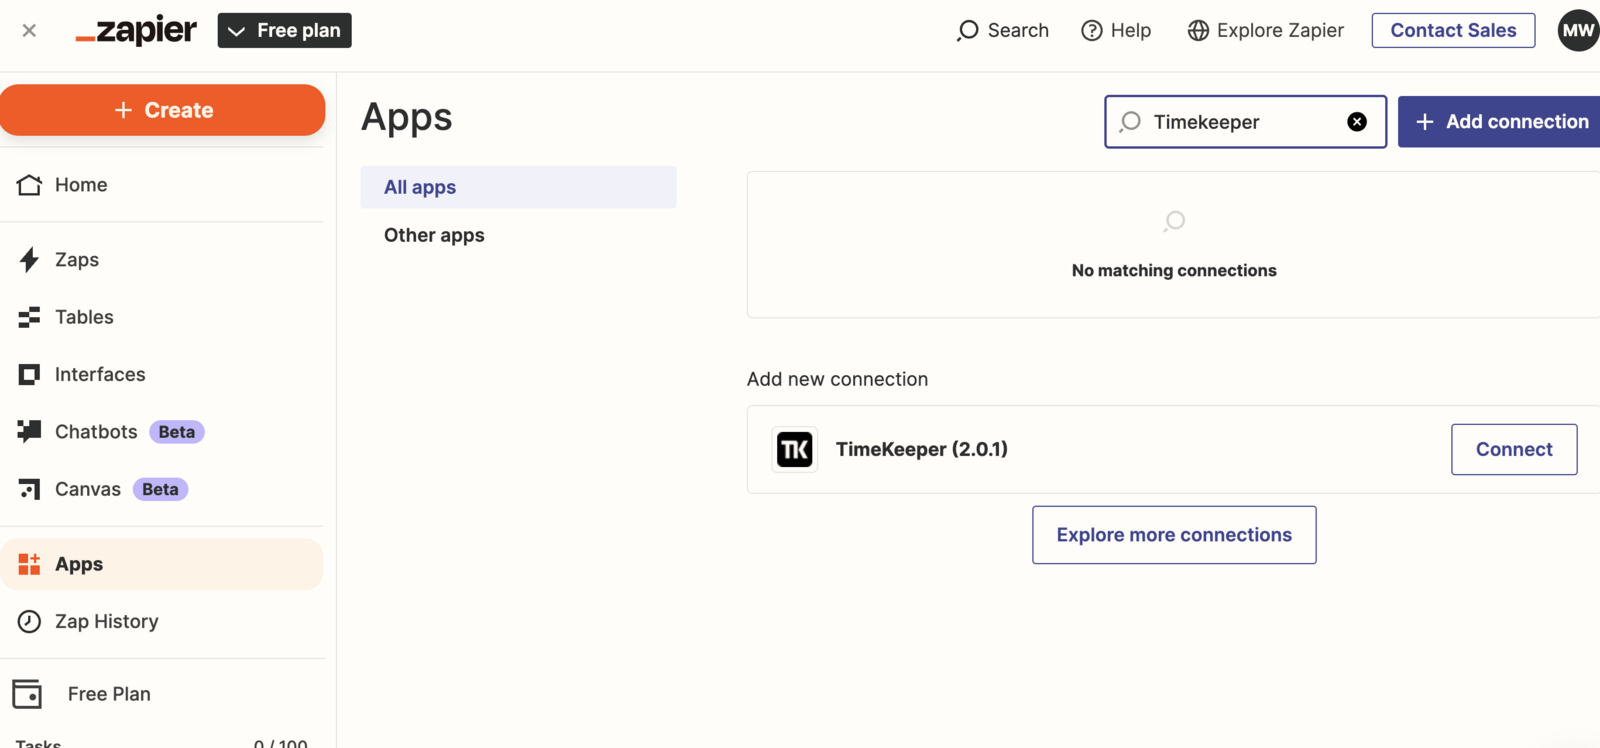
Task: Click the TimeKeeper (2.0.1) app name
Action: coord(922,449)
